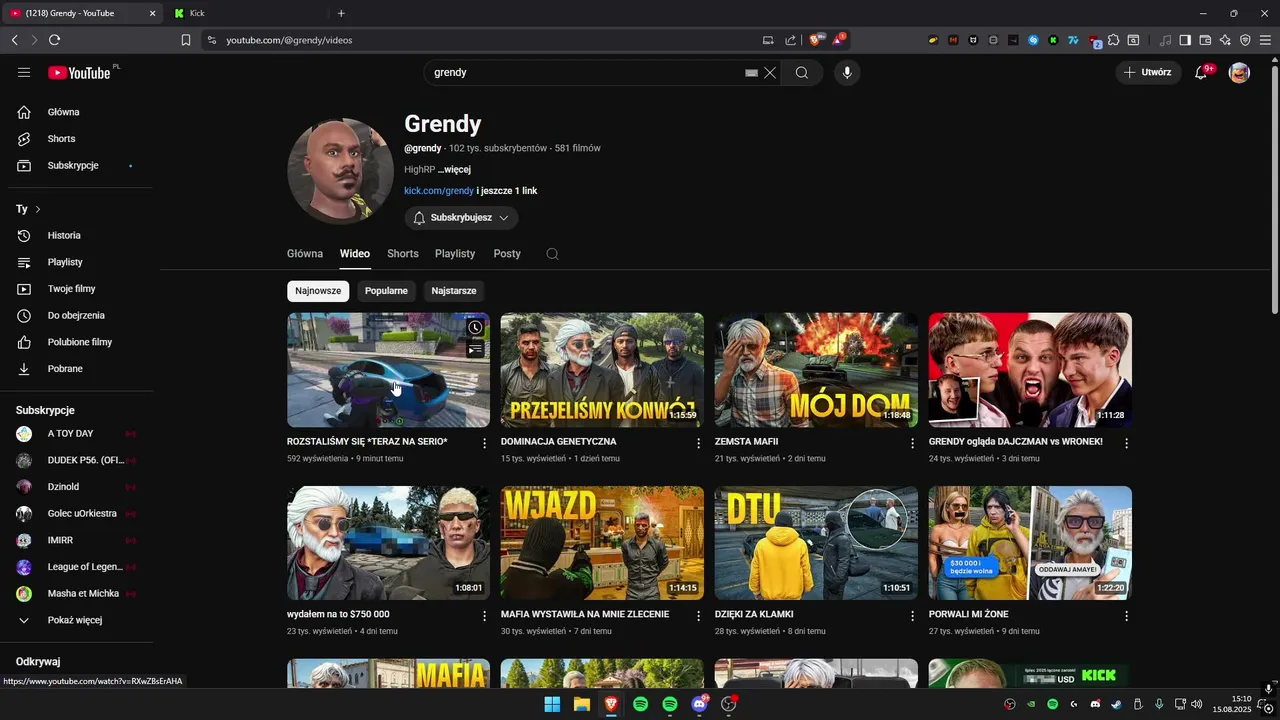Open options menu for DZIĘKI ZA KLAMKI video
The width and height of the screenshot is (1280, 720).
(x=912, y=616)
